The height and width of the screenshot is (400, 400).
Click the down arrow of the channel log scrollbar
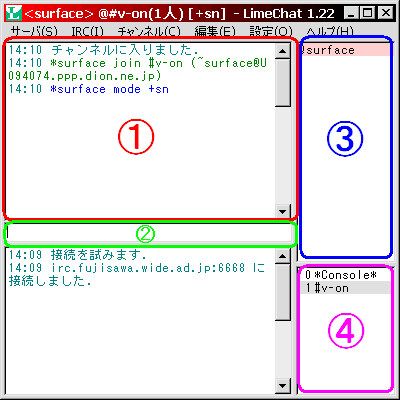(x=283, y=211)
